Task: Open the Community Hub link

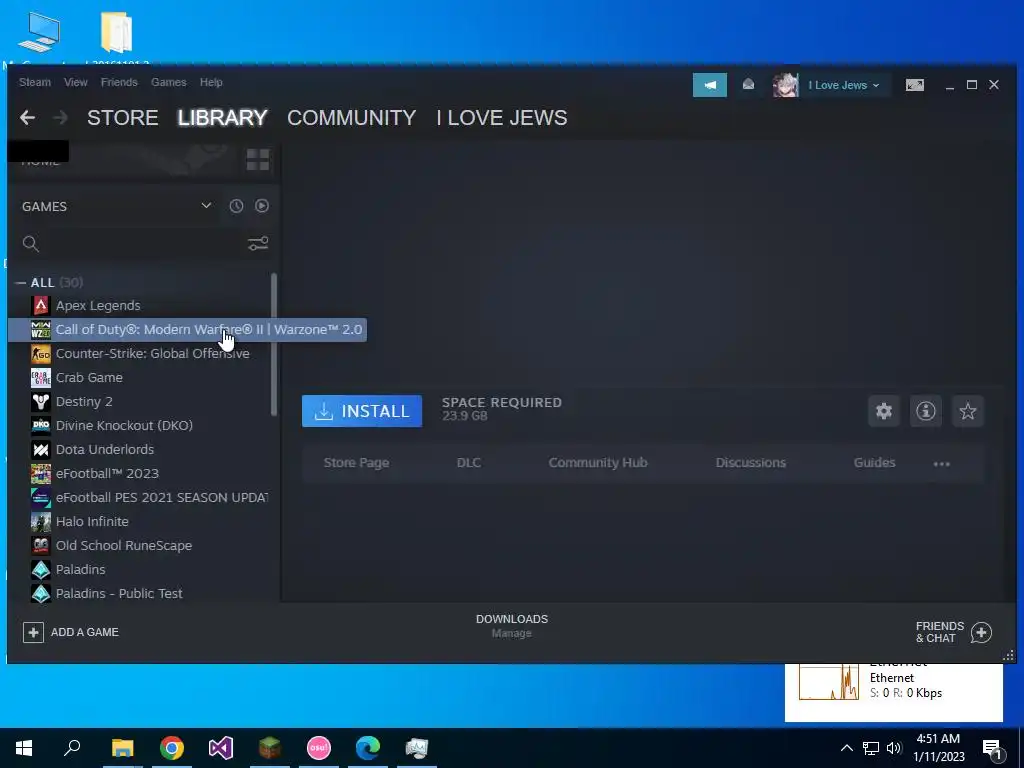Action: point(598,462)
